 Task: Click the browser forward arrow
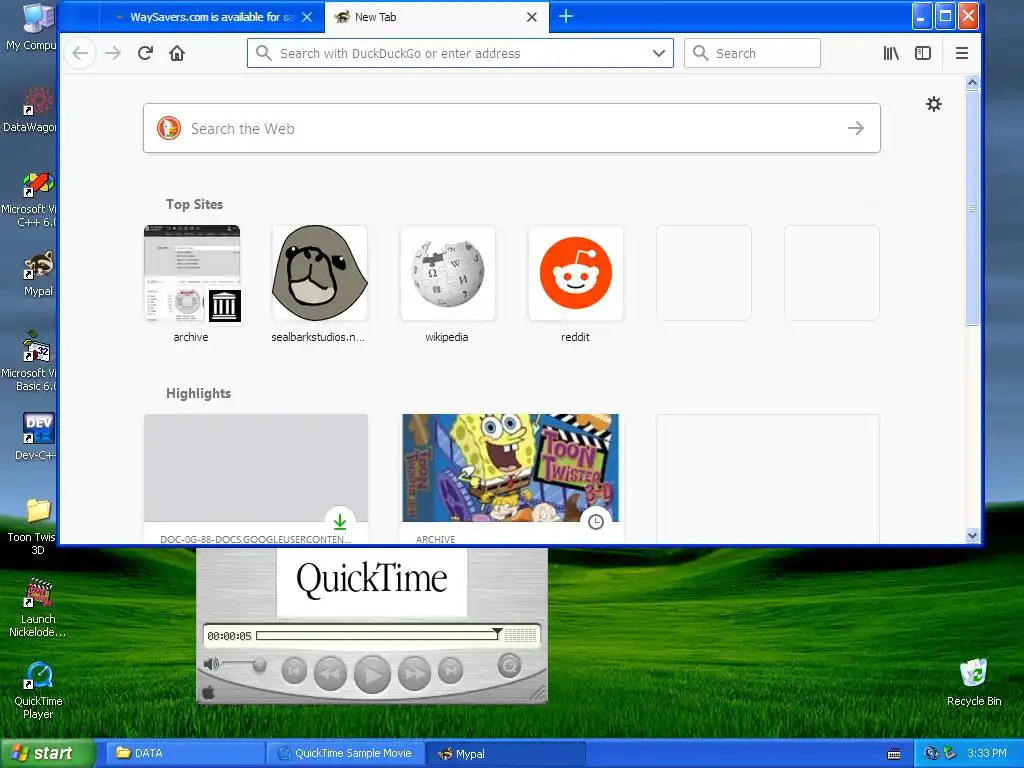point(113,53)
